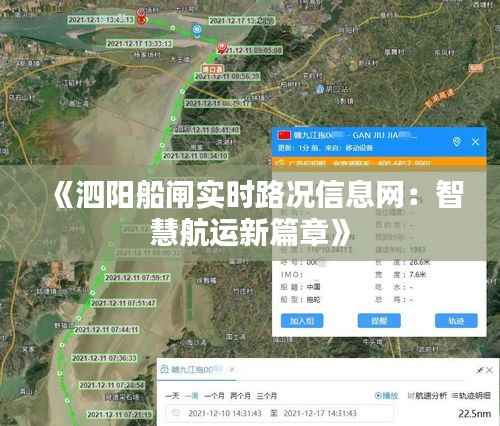Click the 22.5nm distance value

point(474,414)
